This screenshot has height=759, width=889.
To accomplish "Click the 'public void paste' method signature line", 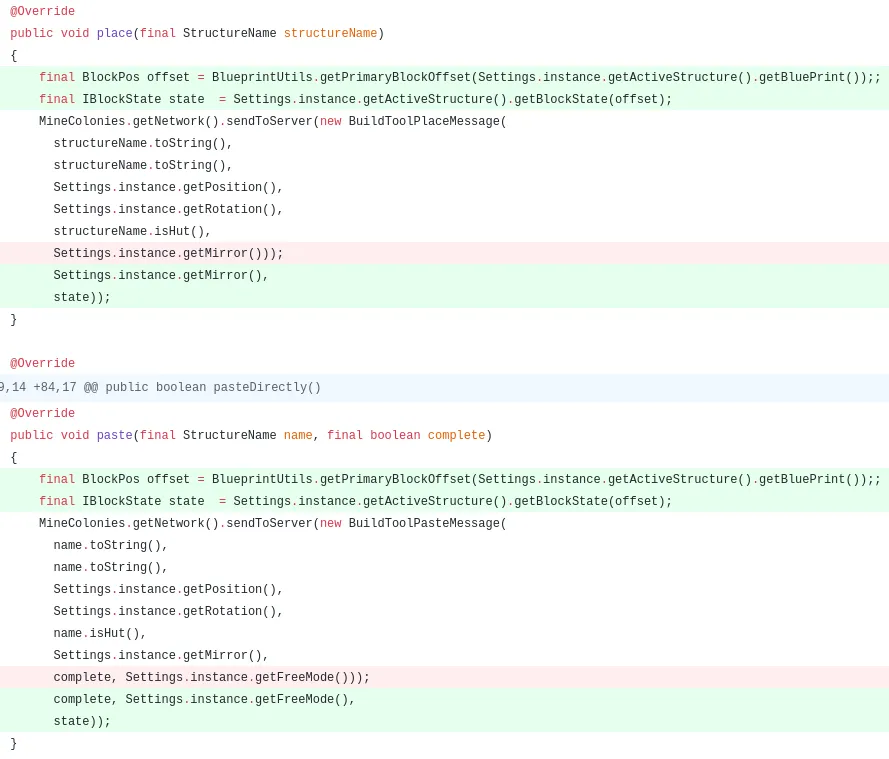I will (251, 435).
